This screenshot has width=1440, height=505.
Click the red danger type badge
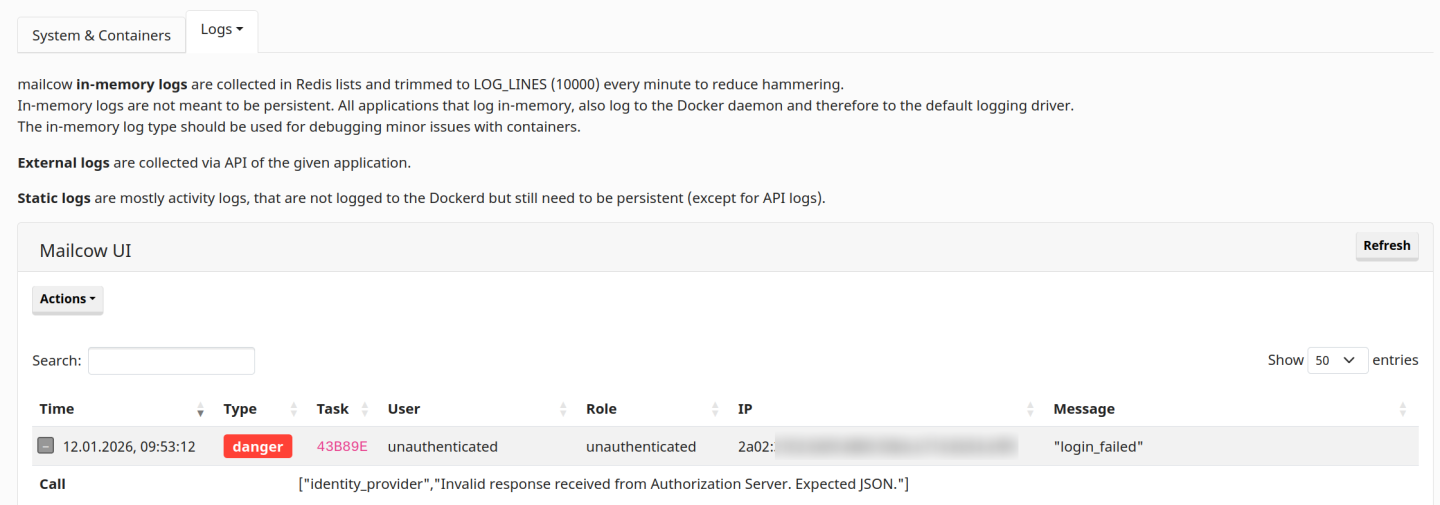pyautogui.click(x=257, y=447)
